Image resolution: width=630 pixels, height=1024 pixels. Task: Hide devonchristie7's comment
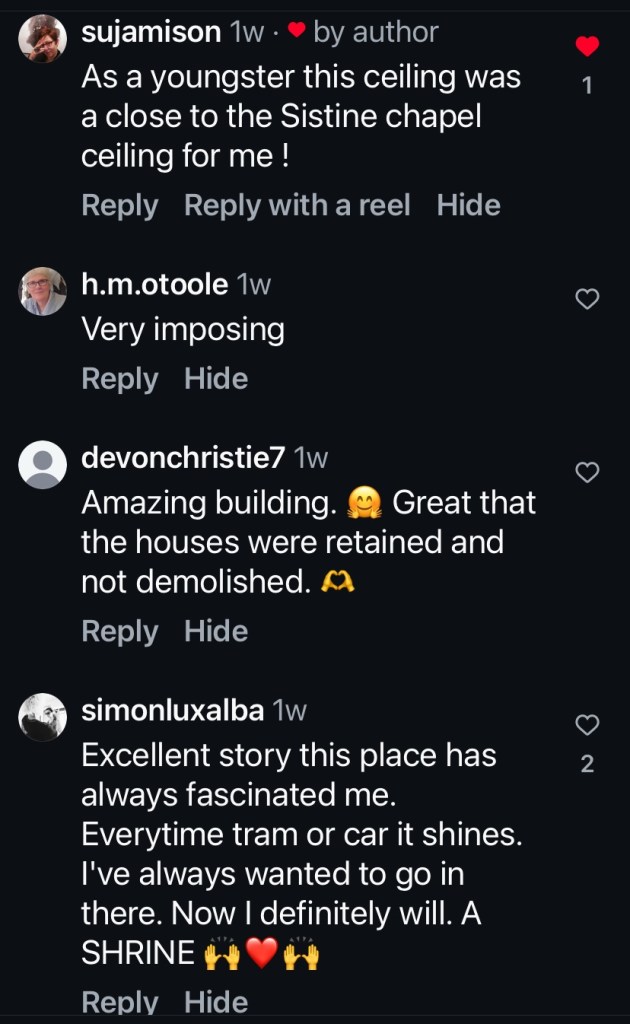216,632
